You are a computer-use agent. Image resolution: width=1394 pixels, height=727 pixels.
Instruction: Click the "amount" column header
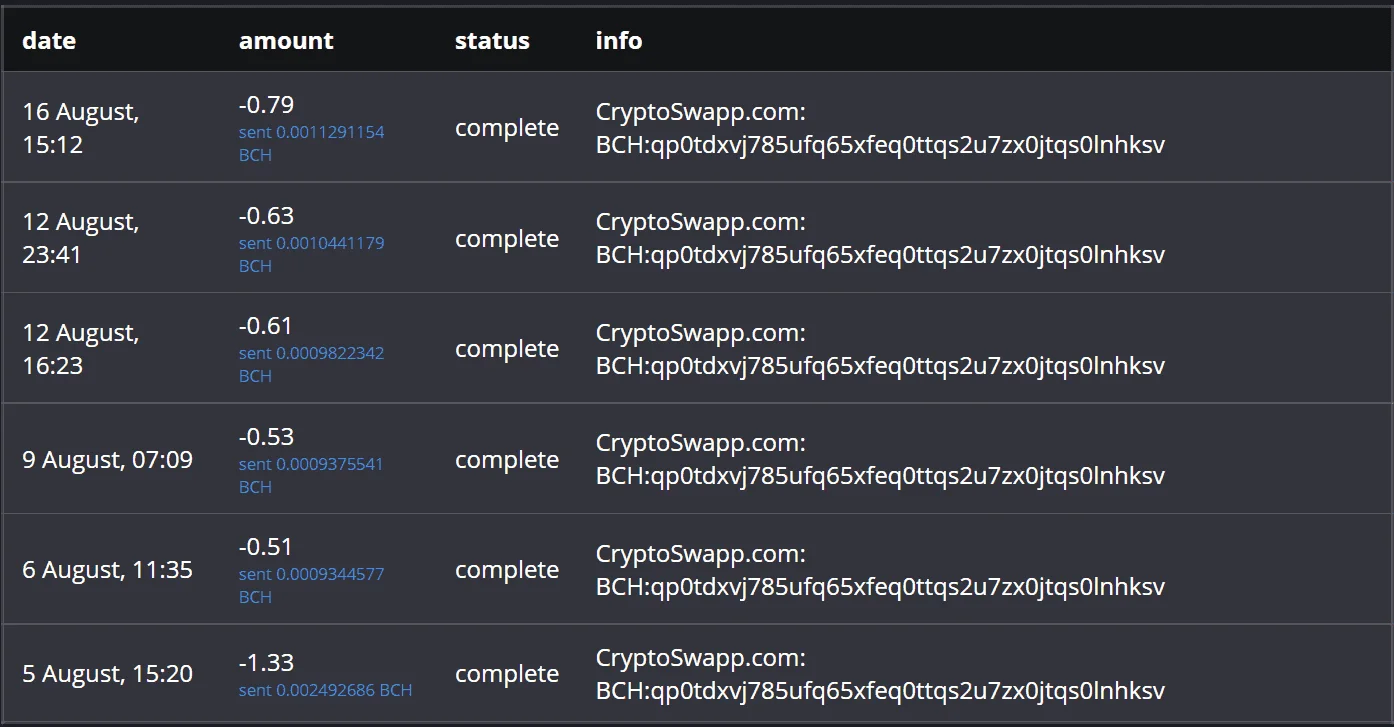(x=286, y=41)
